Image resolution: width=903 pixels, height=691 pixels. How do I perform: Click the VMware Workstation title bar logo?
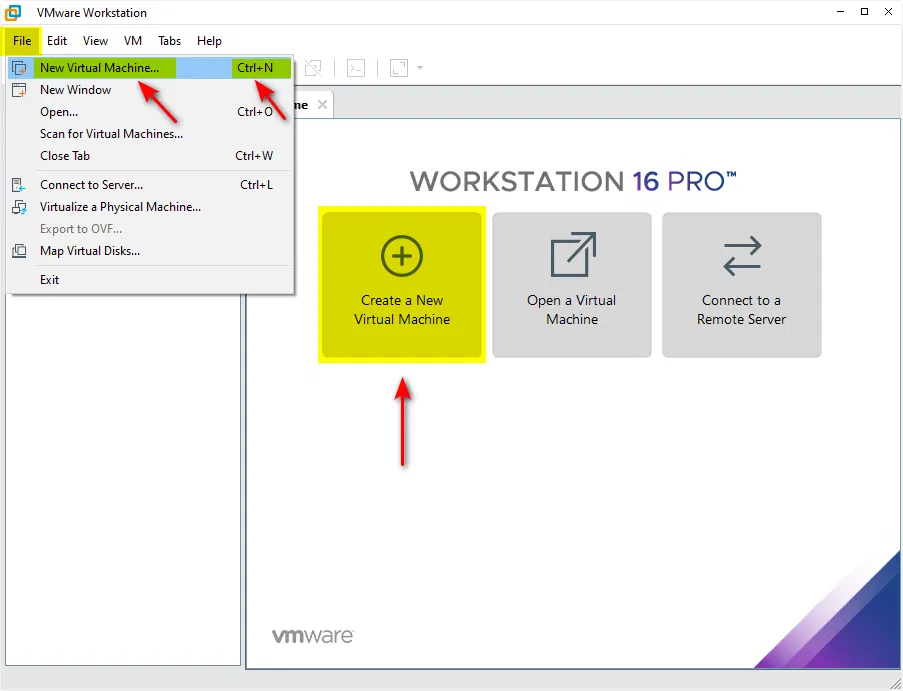[13, 12]
